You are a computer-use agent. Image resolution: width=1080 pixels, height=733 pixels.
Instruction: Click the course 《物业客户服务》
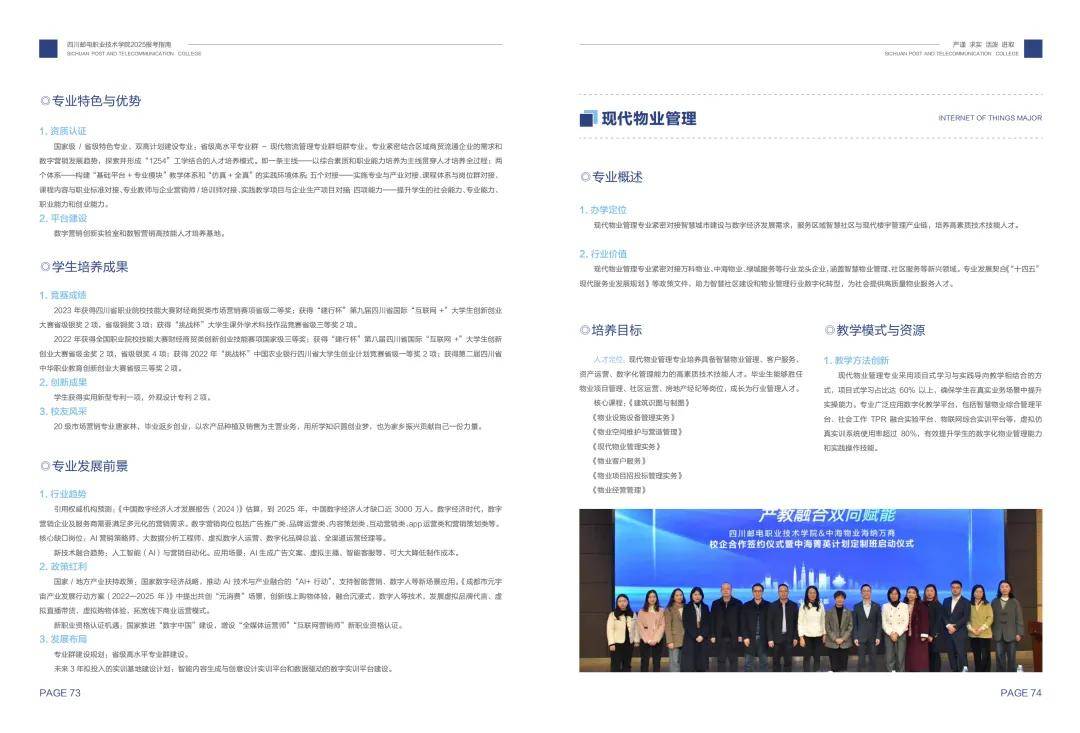619,462
